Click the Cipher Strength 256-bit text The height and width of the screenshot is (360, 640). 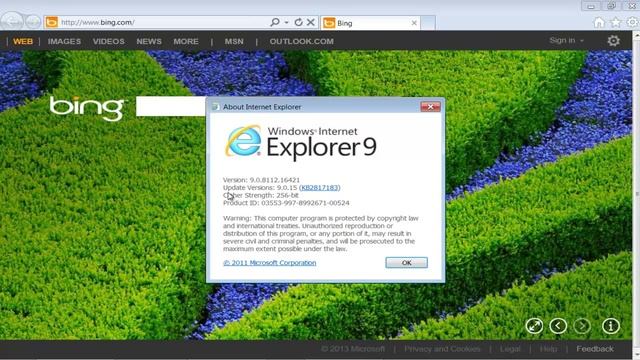(x=261, y=195)
